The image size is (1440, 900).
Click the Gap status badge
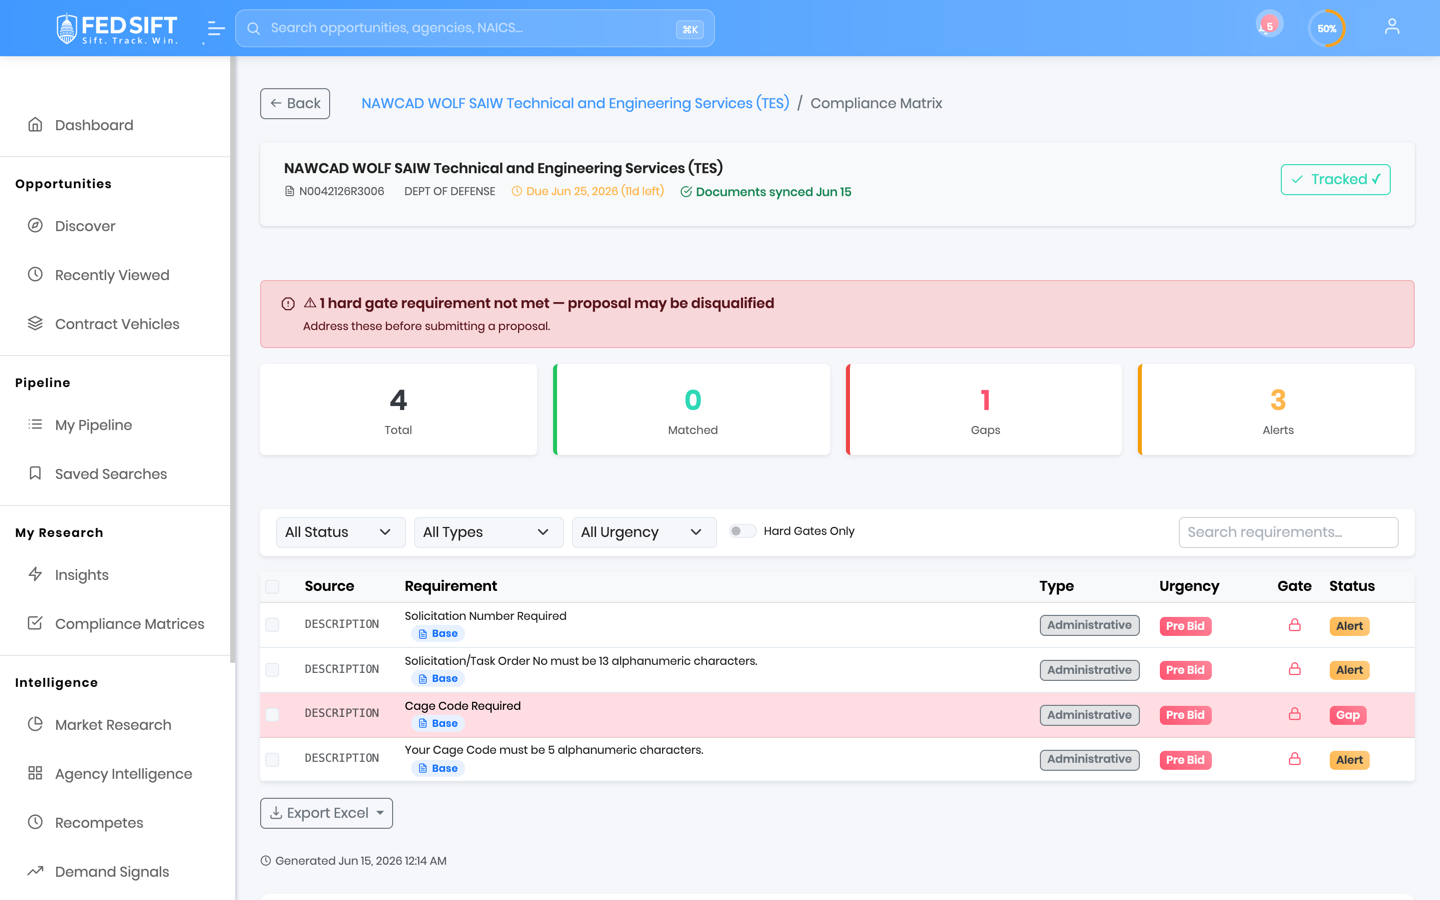[1348, 715]
